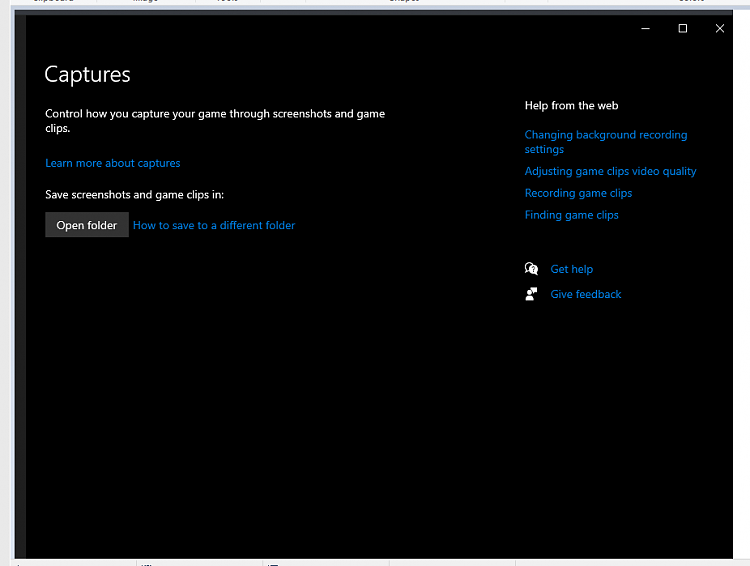Select the 'Save screenshots and game clips in:' label
Viewport: 750px width, 566px height.
134,195
